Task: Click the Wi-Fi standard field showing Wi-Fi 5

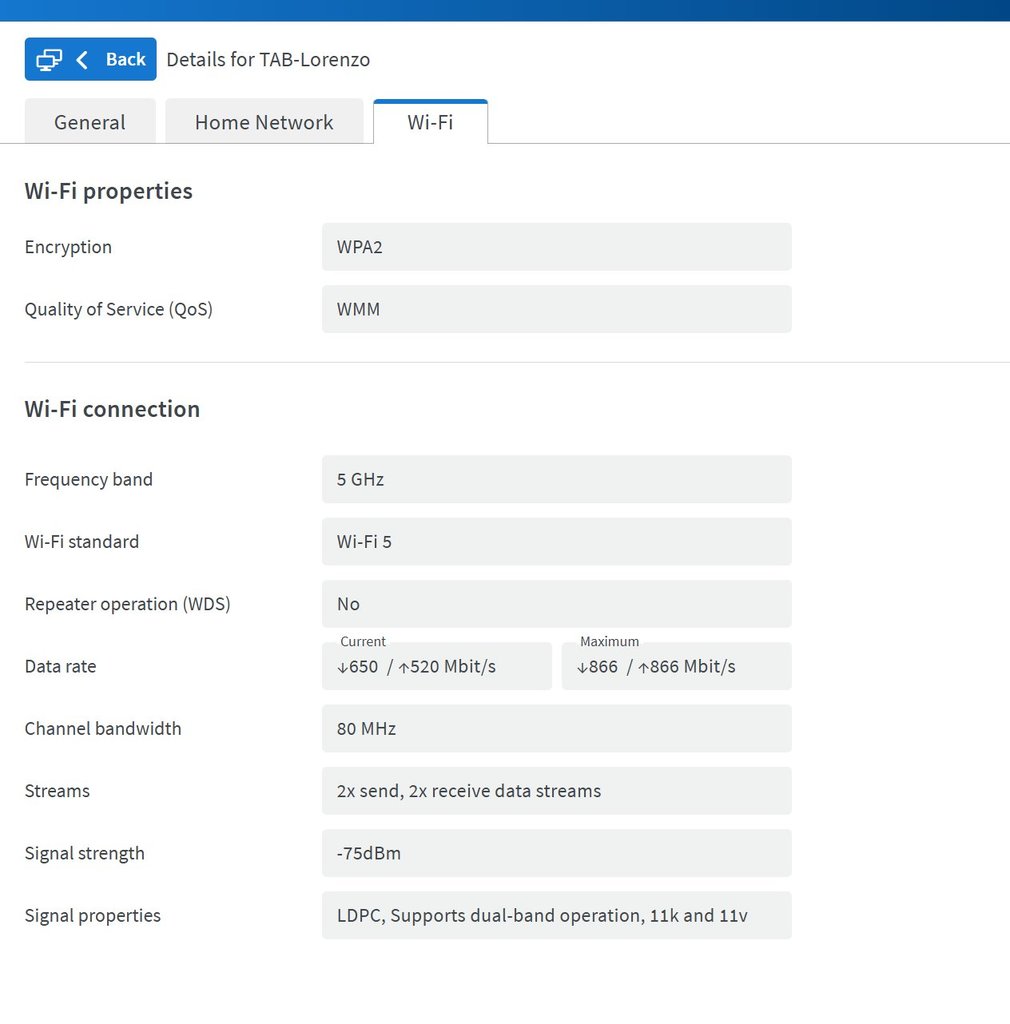Action: pos(557,541)
